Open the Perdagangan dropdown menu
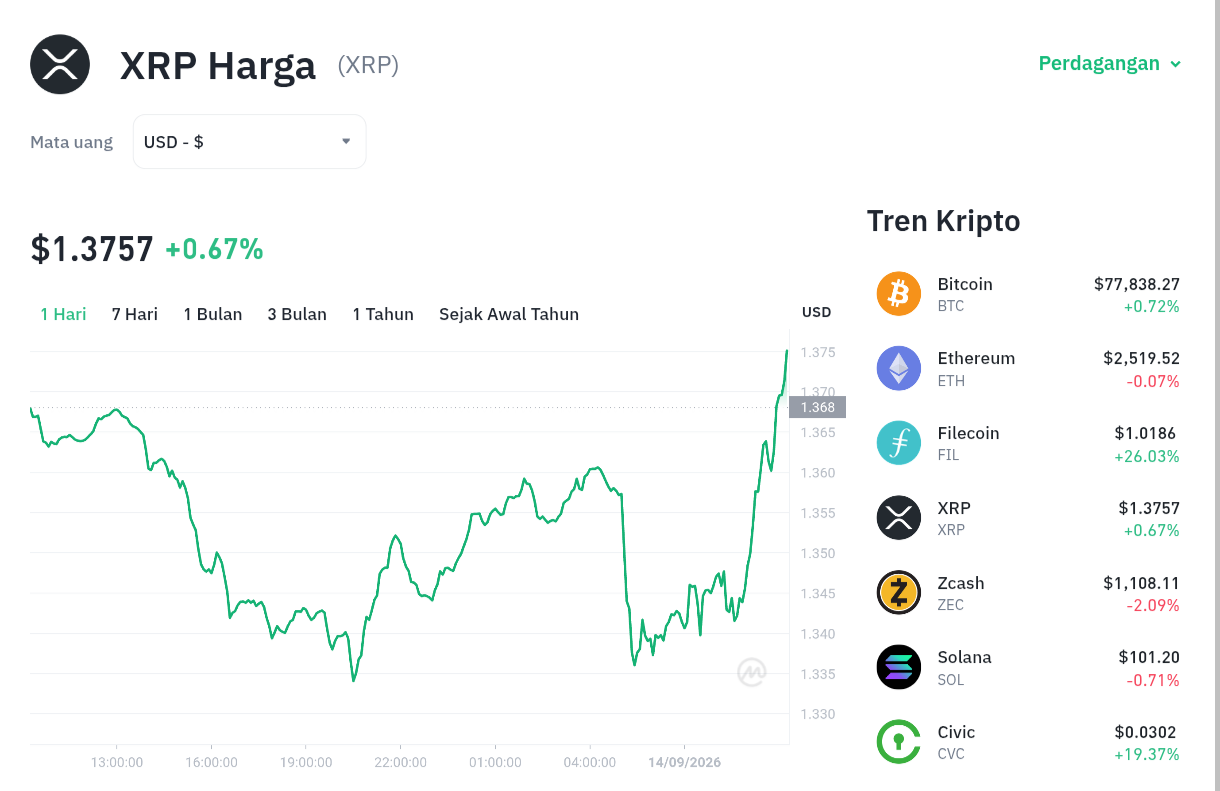Viewport: 1220px width, 791px height. click(x=1110, y=63)
